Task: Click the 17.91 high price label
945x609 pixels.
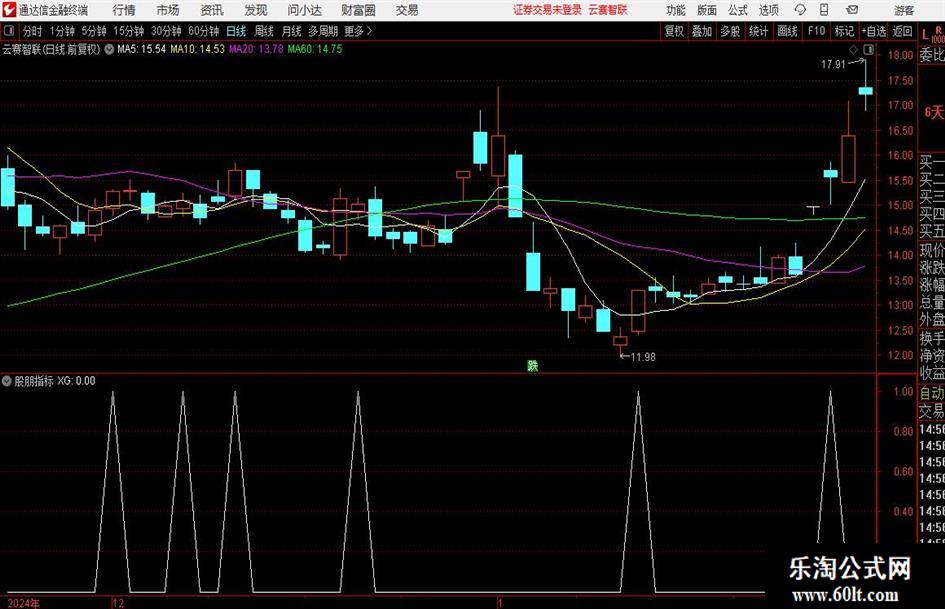Action: [x=834, y=64]
